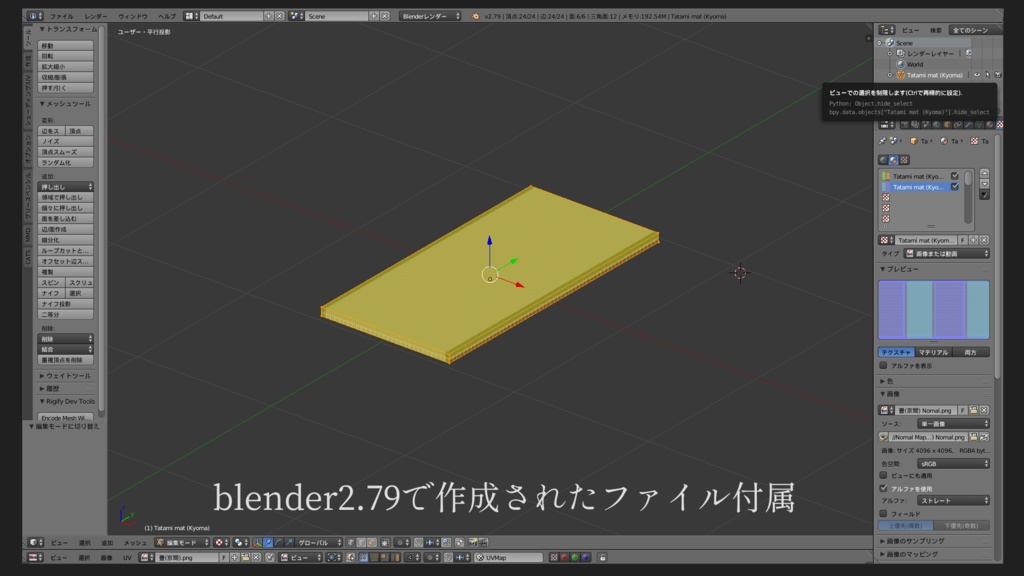Select 両方 preview mode
Screen dimensions: 1024x576
(x=971, y=352)
